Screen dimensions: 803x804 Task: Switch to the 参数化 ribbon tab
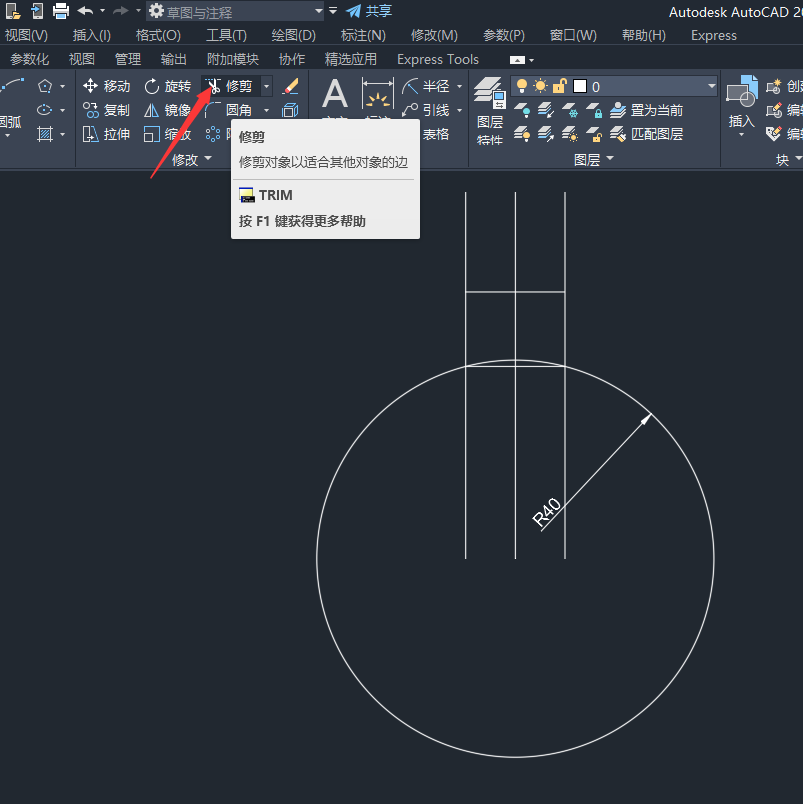[30, 59]
